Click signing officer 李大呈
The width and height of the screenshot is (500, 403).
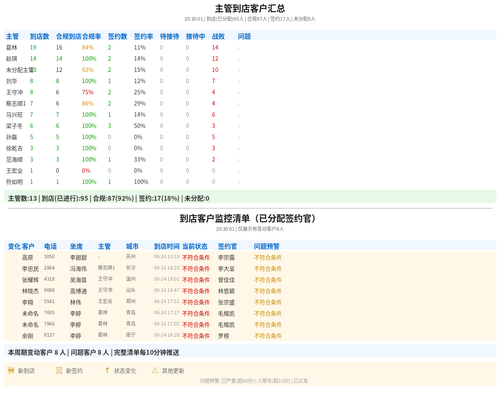tap(226, 269)
